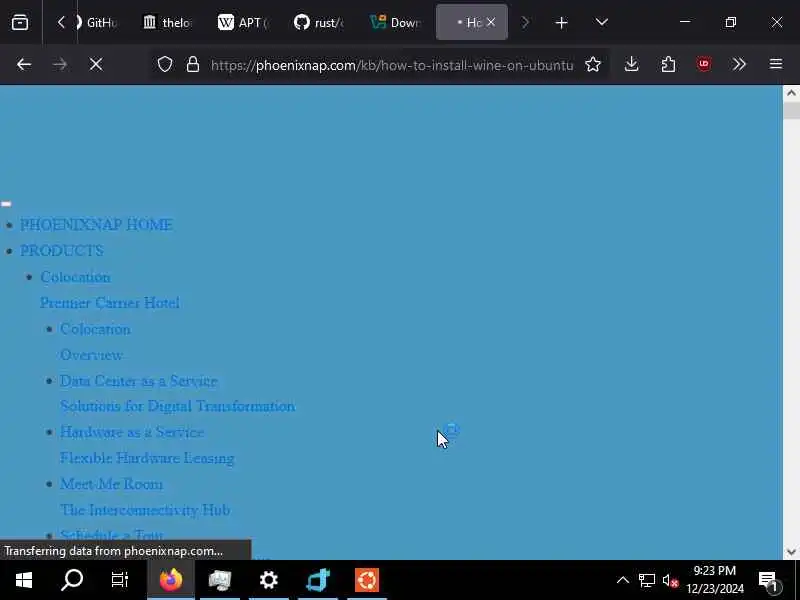
Task: Show hidden system tray icons
Action: coord(622,580)
